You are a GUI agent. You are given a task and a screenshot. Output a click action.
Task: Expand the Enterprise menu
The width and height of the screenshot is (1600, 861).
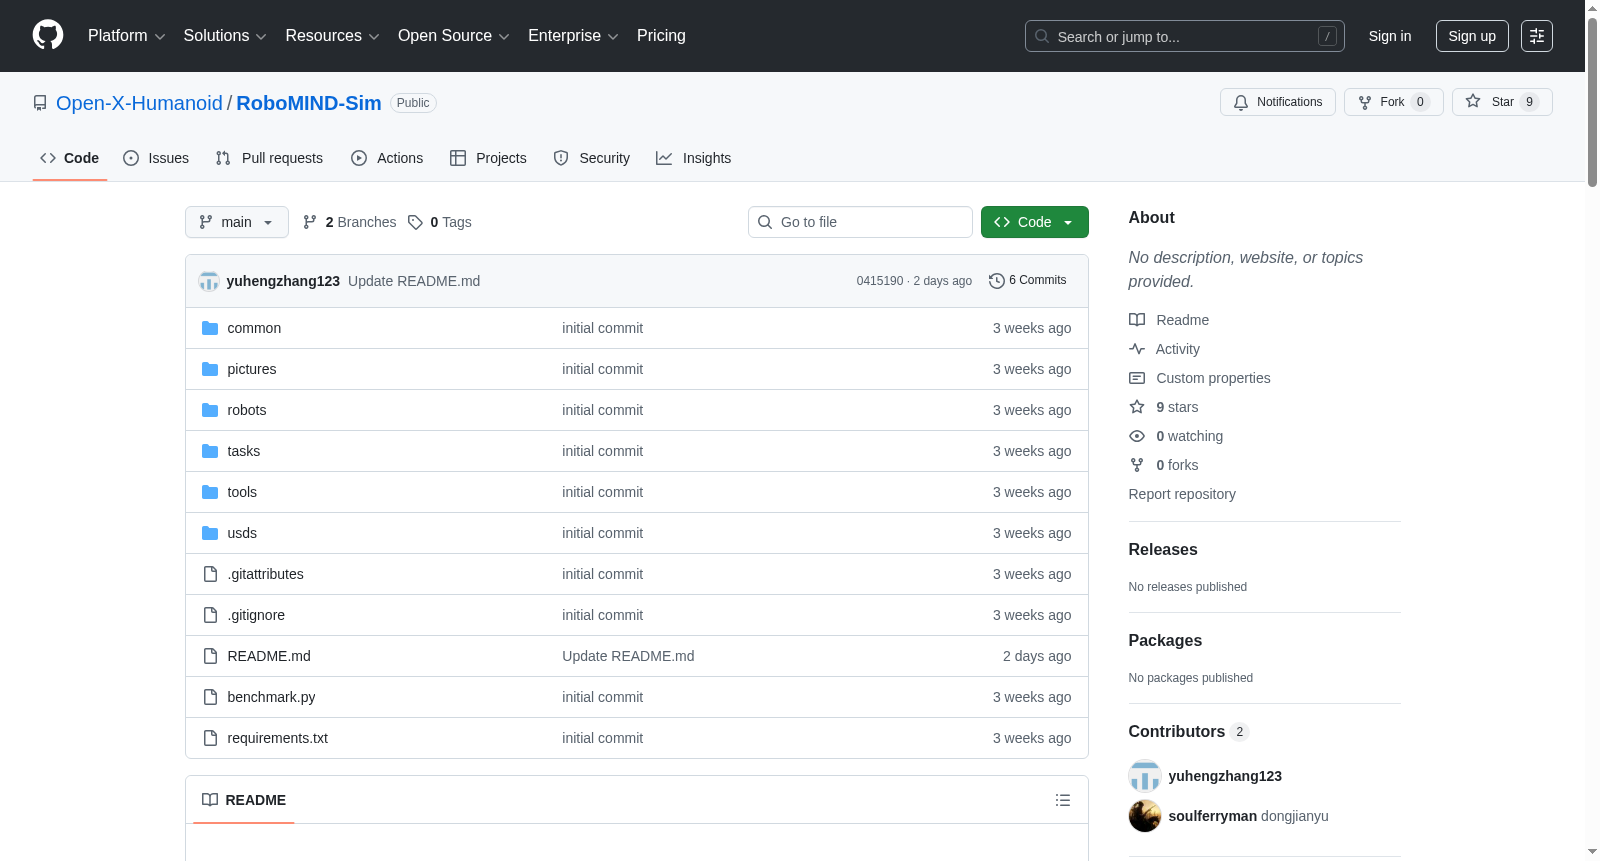point(573,36)
